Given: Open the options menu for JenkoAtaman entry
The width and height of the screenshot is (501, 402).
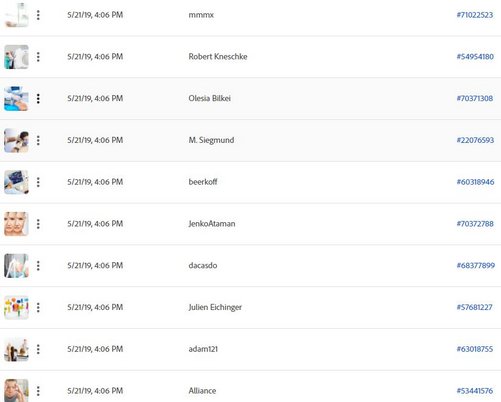Looking at the screenshot, I should point(38,224).
